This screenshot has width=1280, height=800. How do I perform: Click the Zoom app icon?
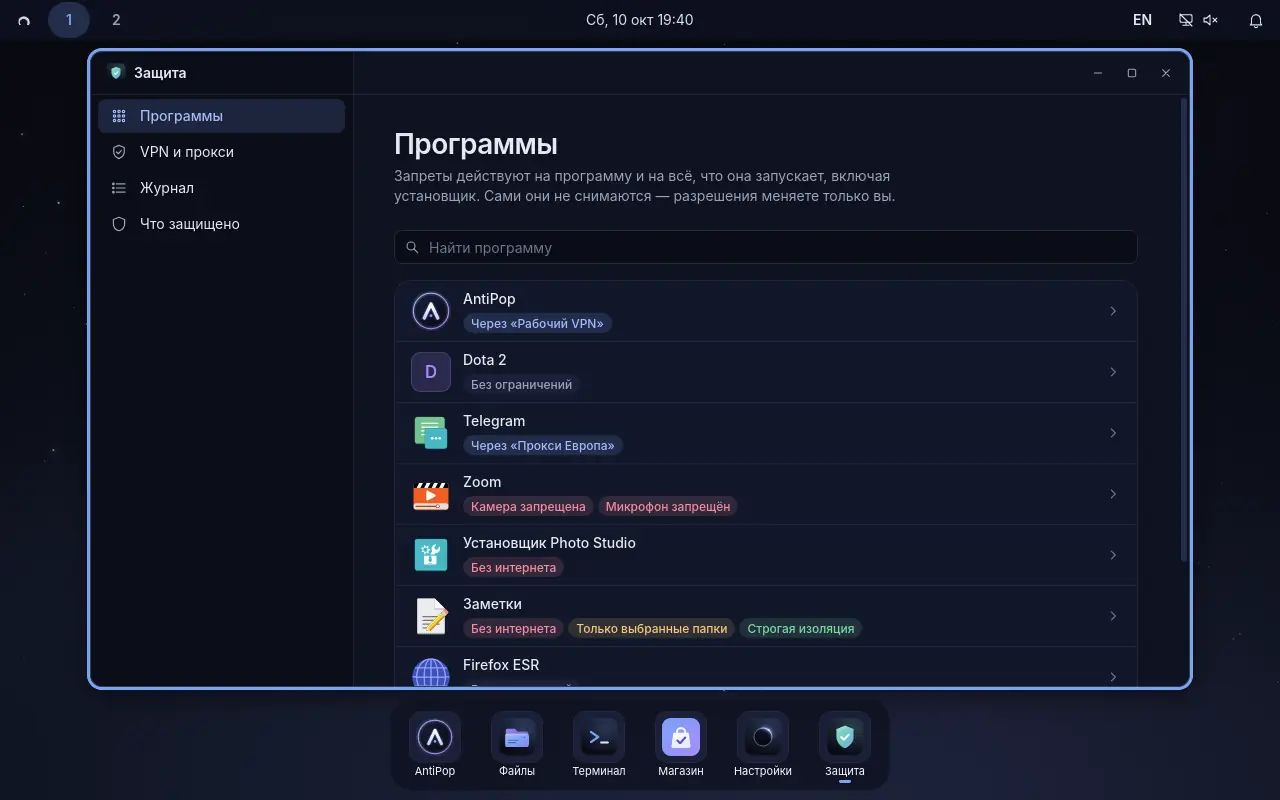tap(431, 494)
